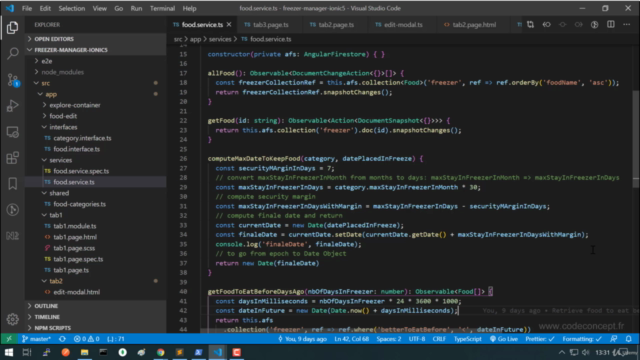Click the Toggle file blame icon
The height and width of the screenshot is (360, 640).
pos(594,24)
